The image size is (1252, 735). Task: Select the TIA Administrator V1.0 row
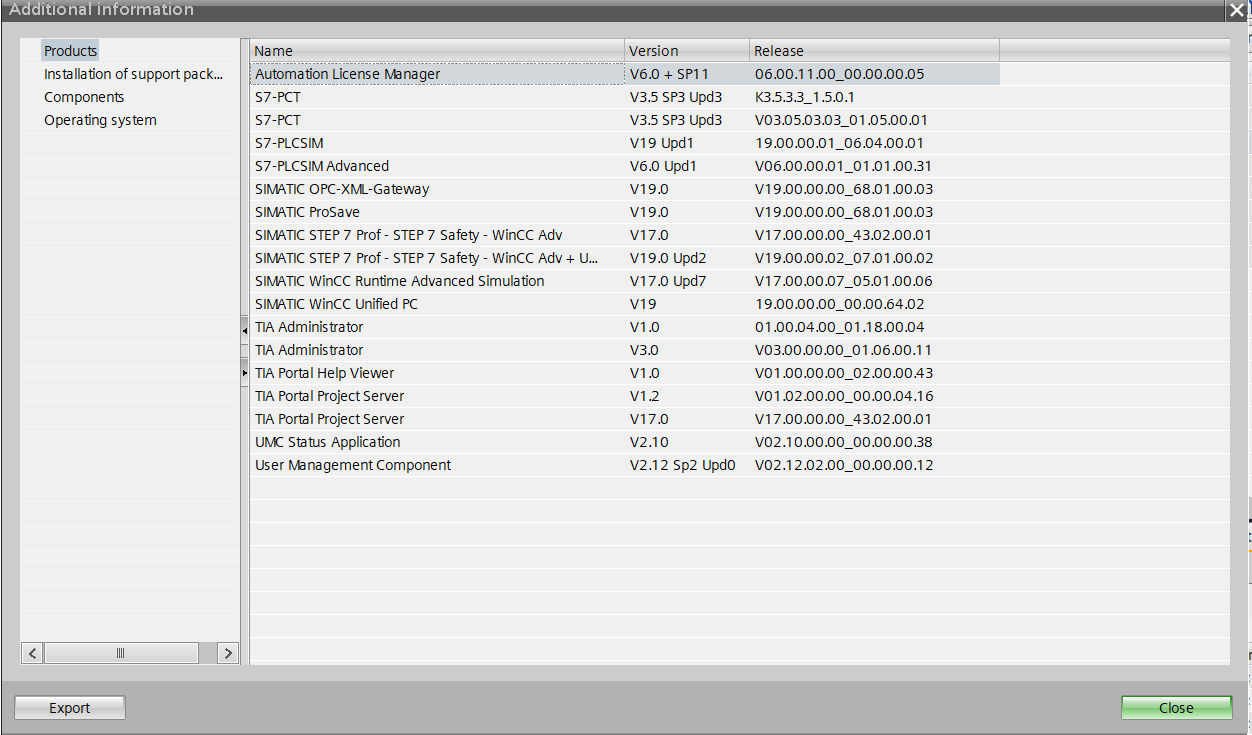click(x=625, y=327)
